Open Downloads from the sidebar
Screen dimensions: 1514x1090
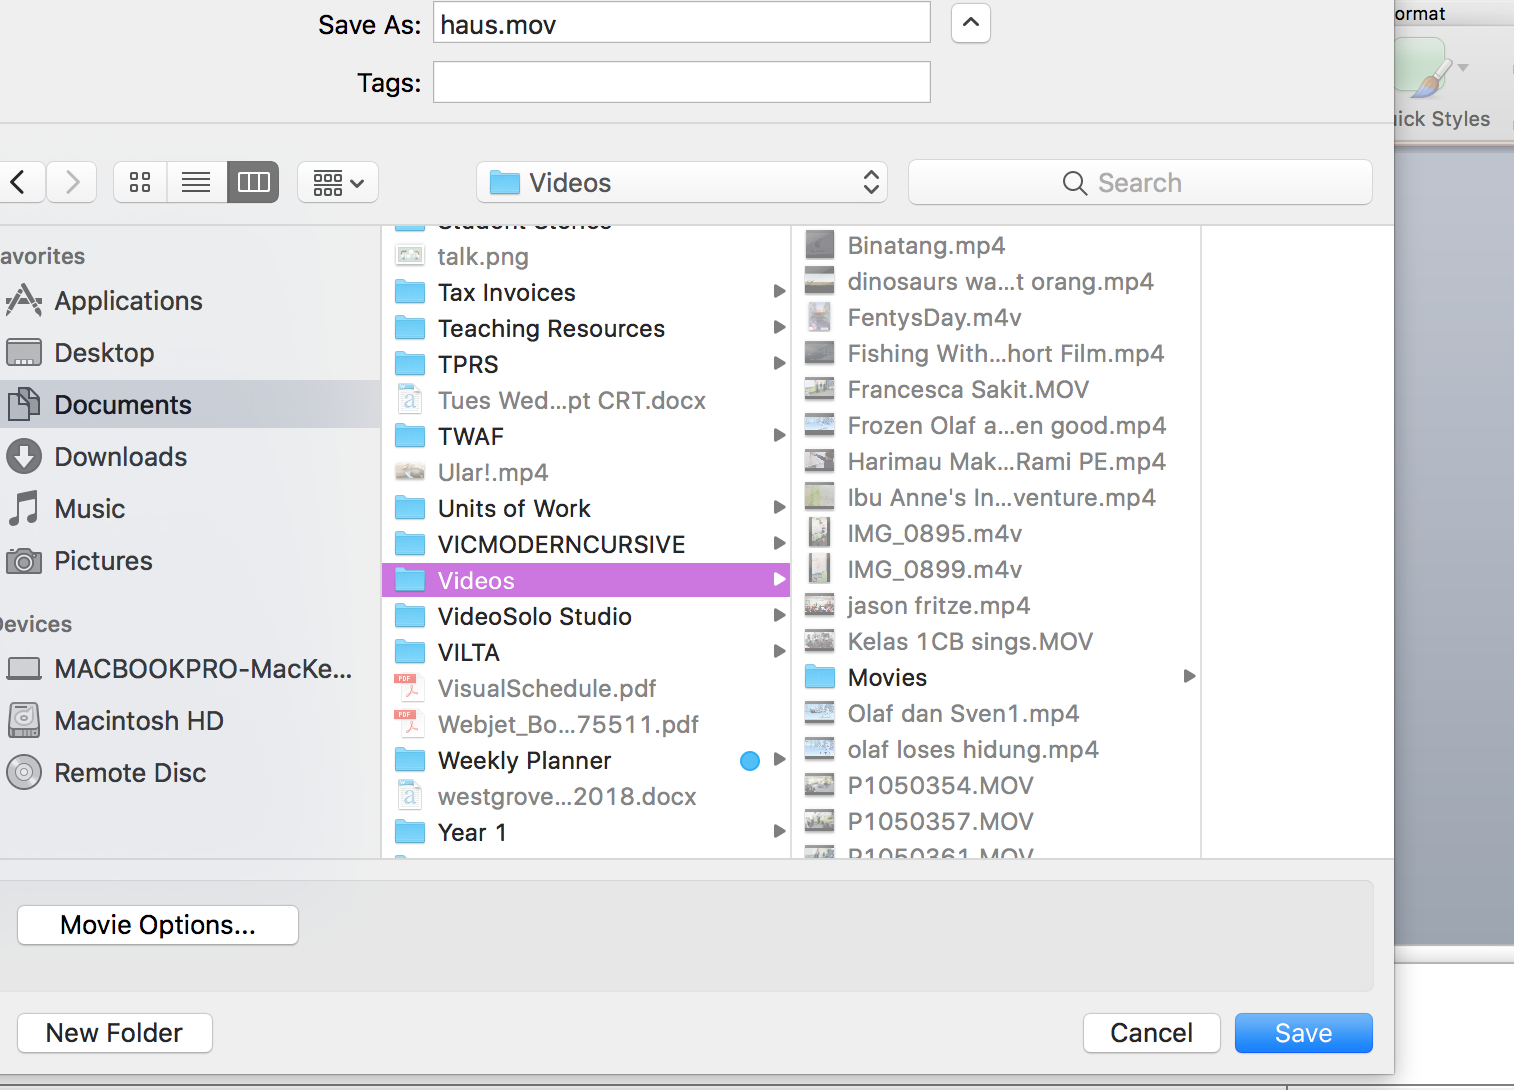120,457
